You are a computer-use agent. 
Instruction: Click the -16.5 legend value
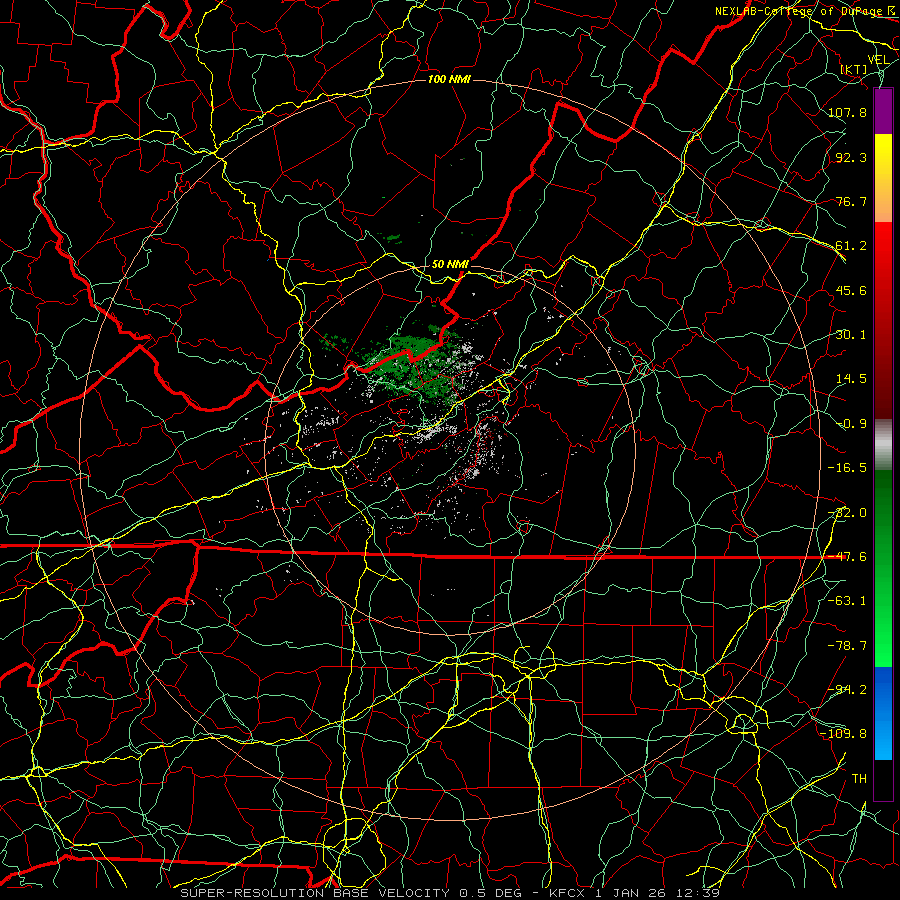pyautogui.click(x=847, y=468)
